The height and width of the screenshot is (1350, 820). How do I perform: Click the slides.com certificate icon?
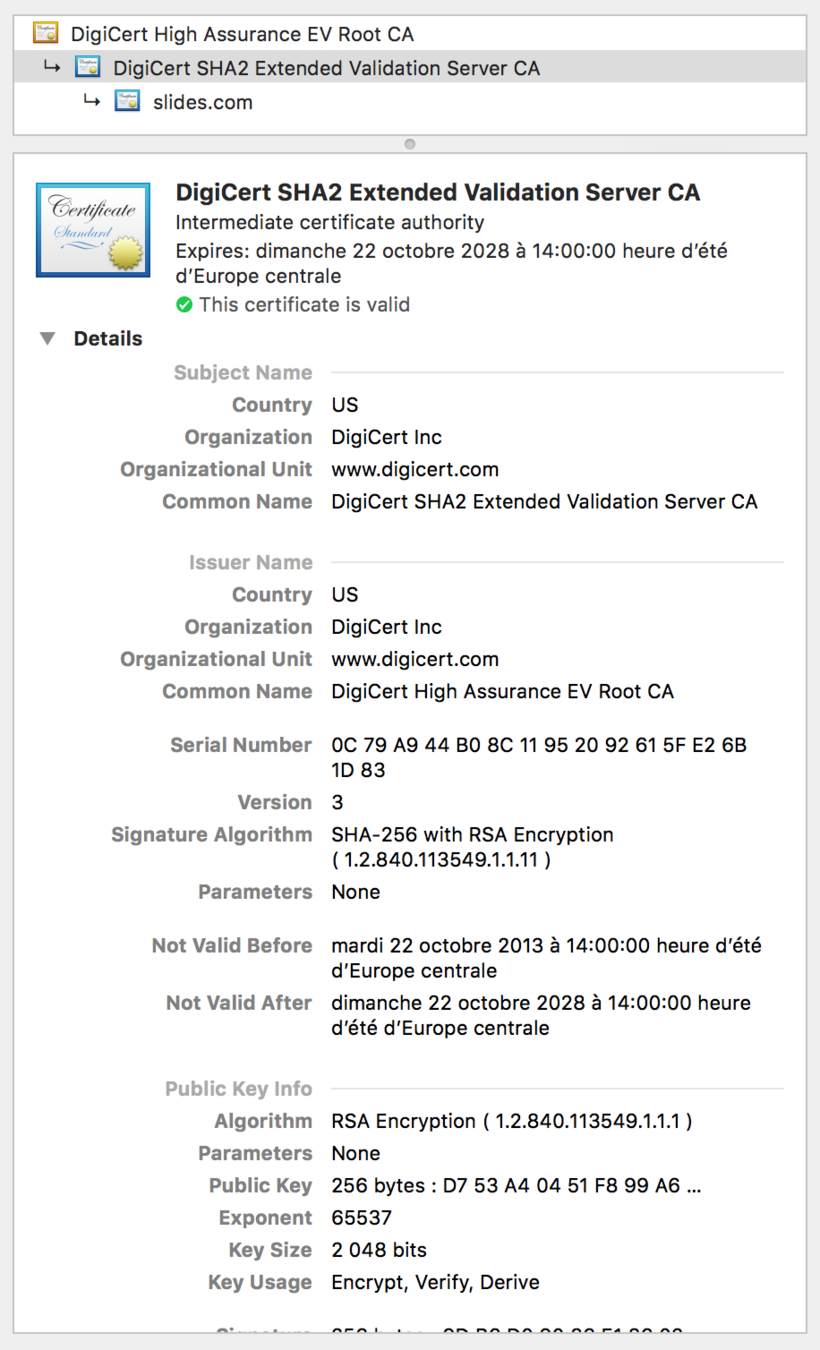[127, 101]
